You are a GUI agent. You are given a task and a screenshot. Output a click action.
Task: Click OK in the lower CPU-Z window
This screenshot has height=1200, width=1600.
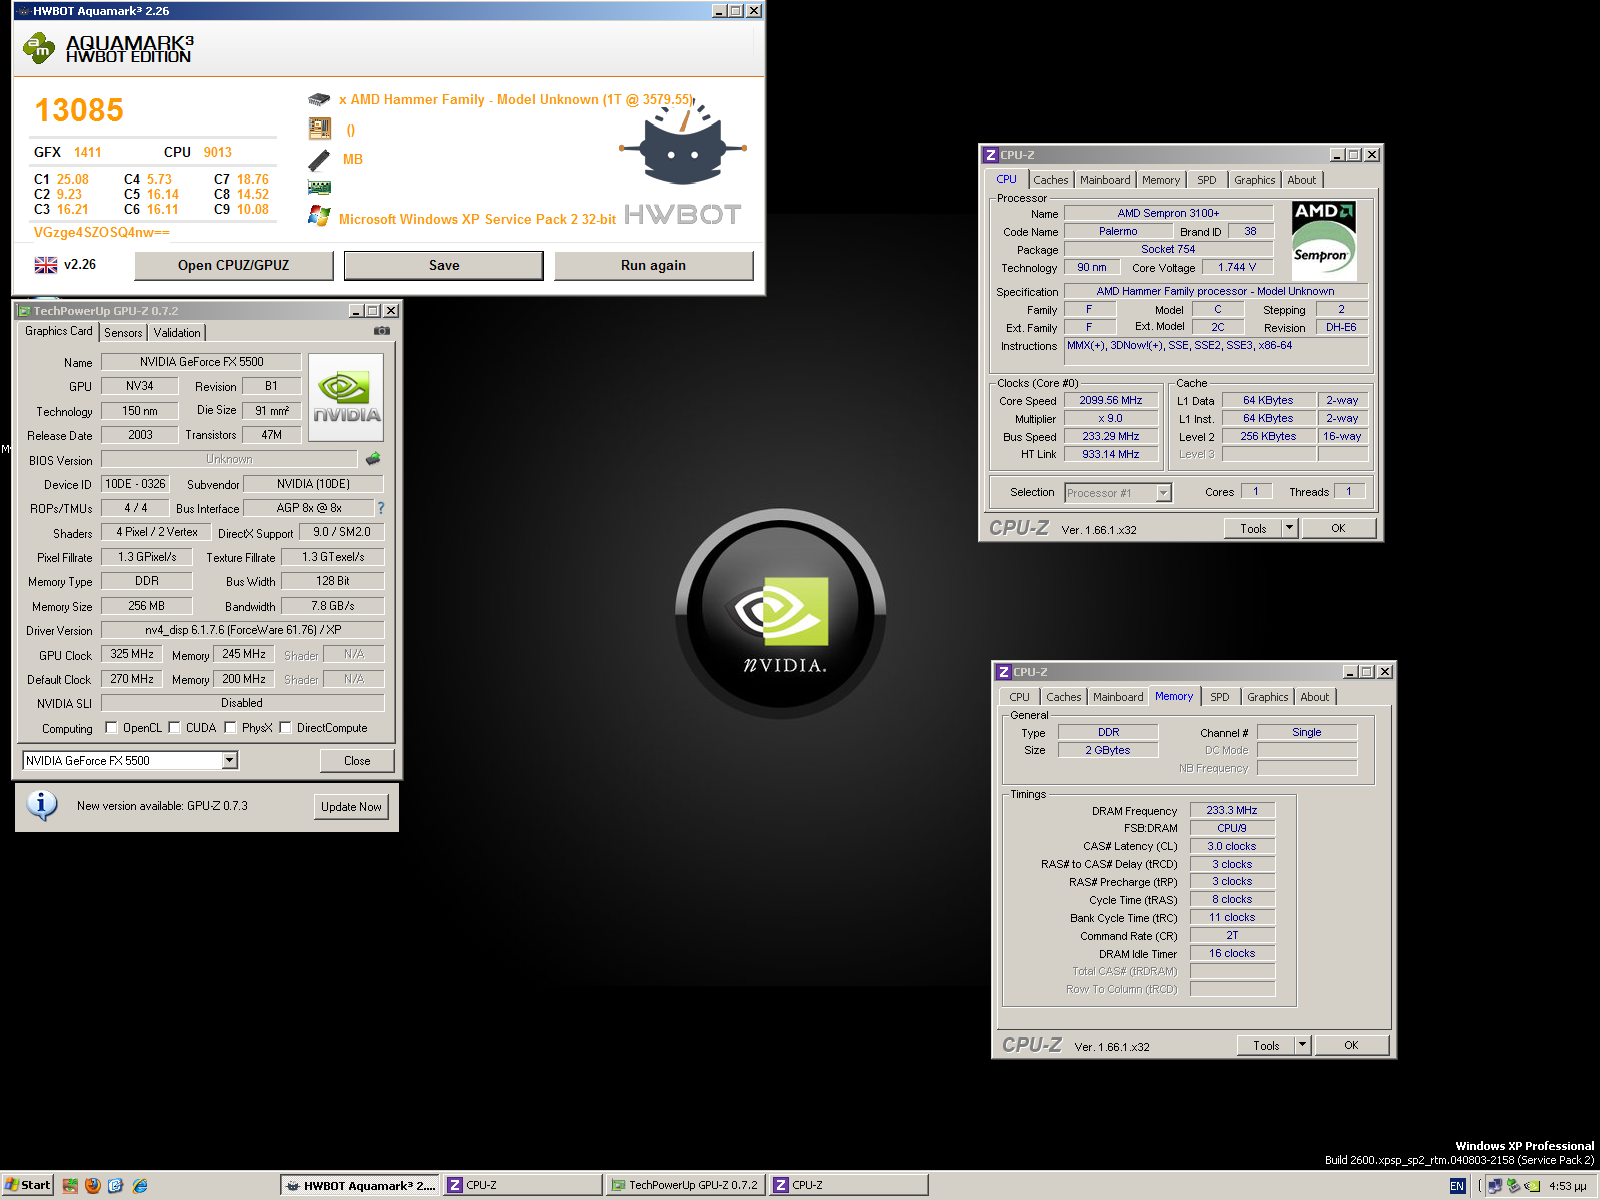[x=1351, y=1045]
